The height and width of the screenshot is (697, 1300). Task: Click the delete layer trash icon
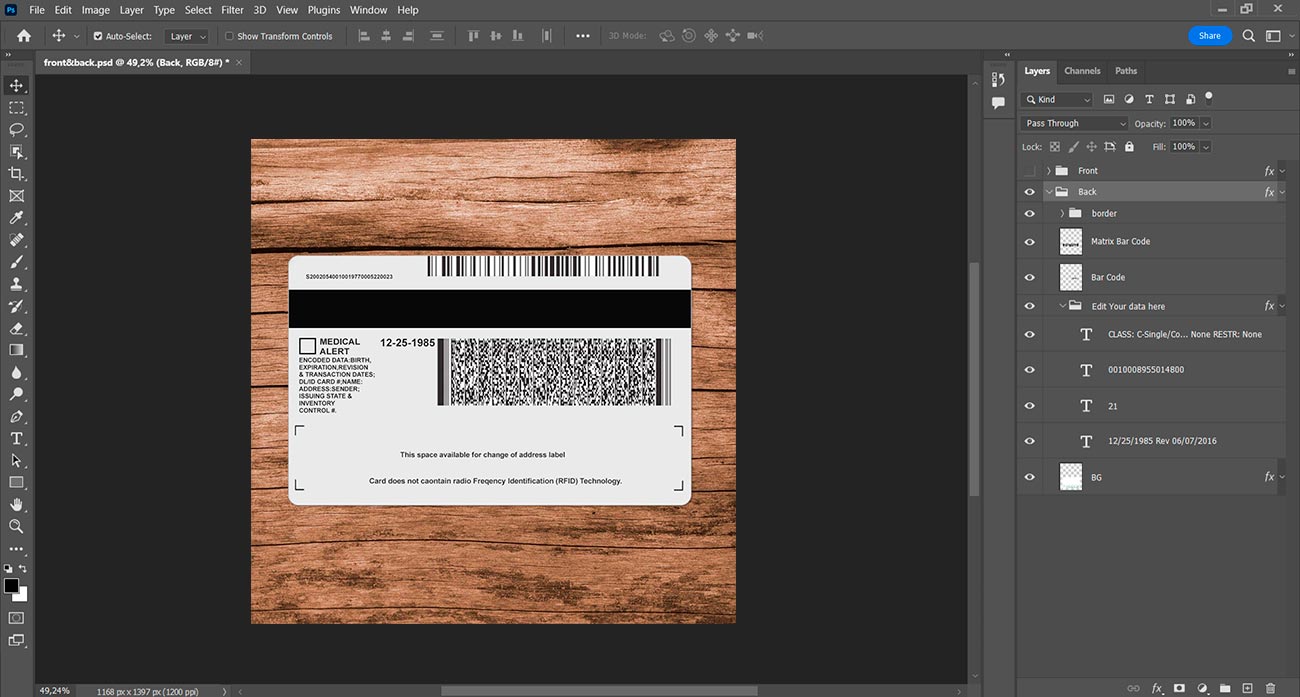(1271, 688)
